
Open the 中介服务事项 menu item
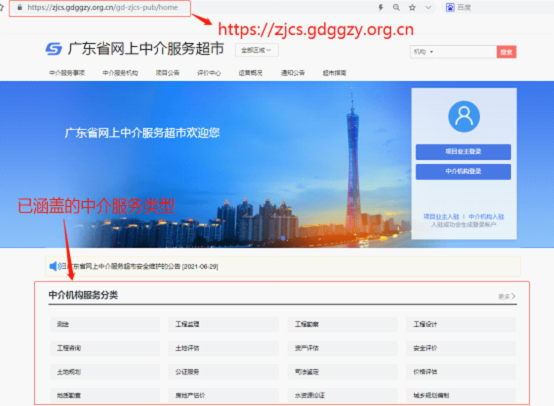click(x=67, y=73)
